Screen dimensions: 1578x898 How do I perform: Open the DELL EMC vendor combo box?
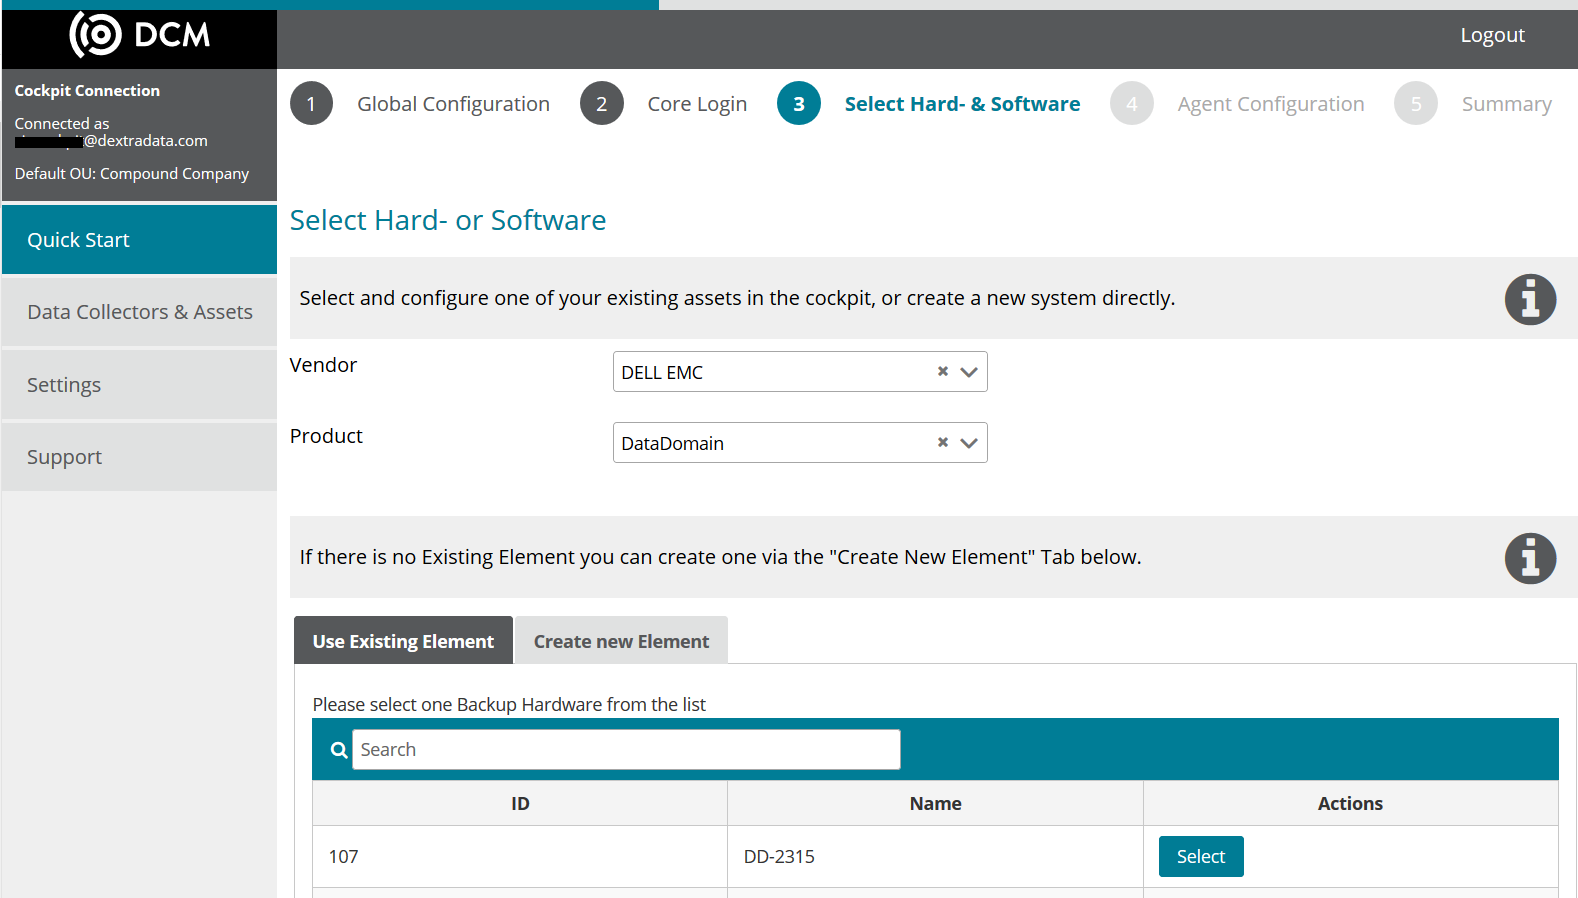[x=800, y=372]
